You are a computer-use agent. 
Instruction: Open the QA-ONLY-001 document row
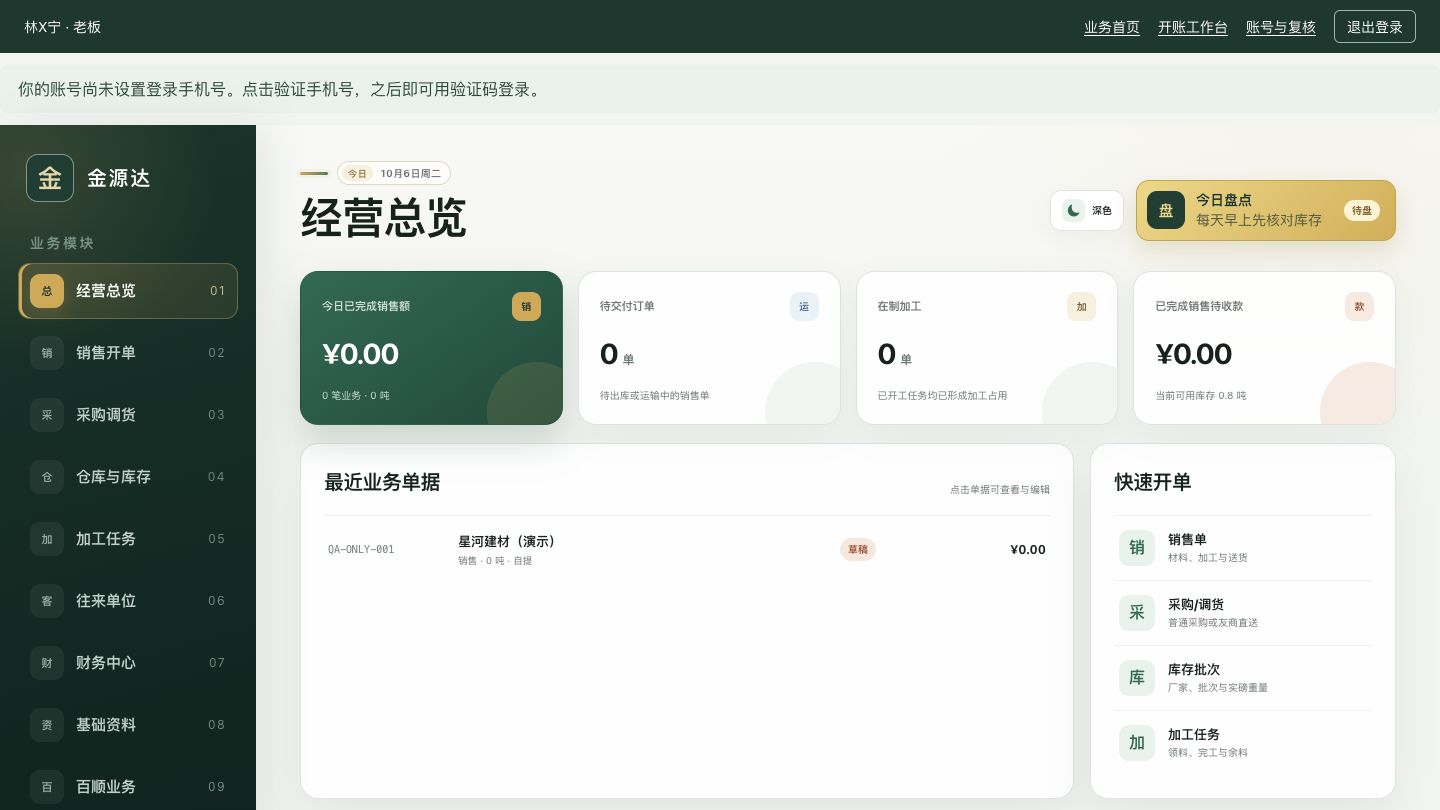(x=687, y=550)
